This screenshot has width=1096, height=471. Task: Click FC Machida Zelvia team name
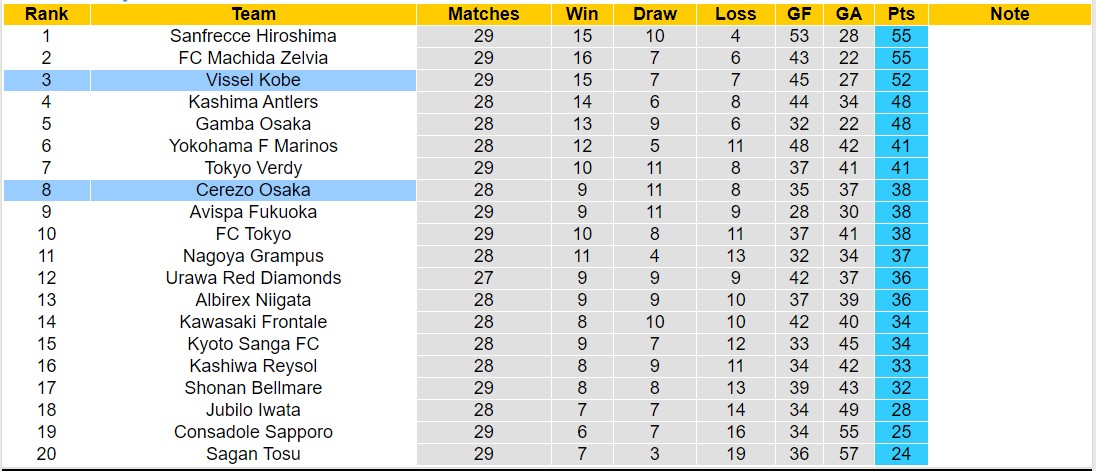coord(253,58)
